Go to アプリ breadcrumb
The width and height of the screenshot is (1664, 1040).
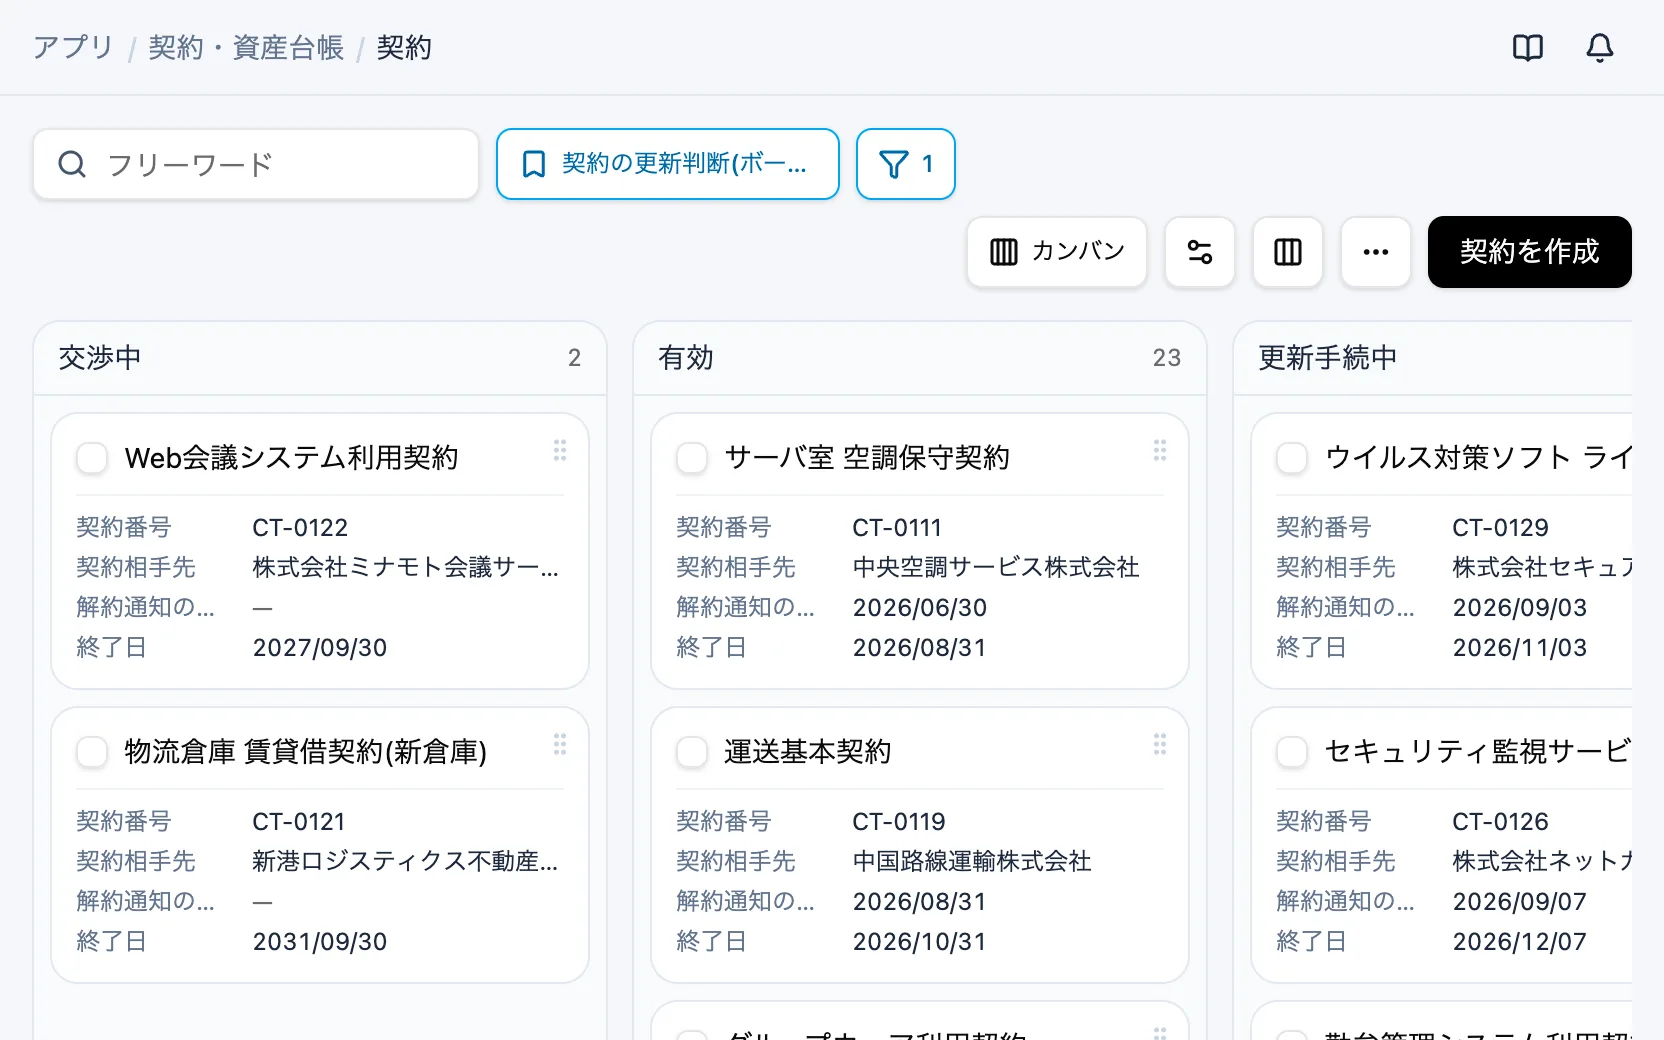click(x=73, y=47)
